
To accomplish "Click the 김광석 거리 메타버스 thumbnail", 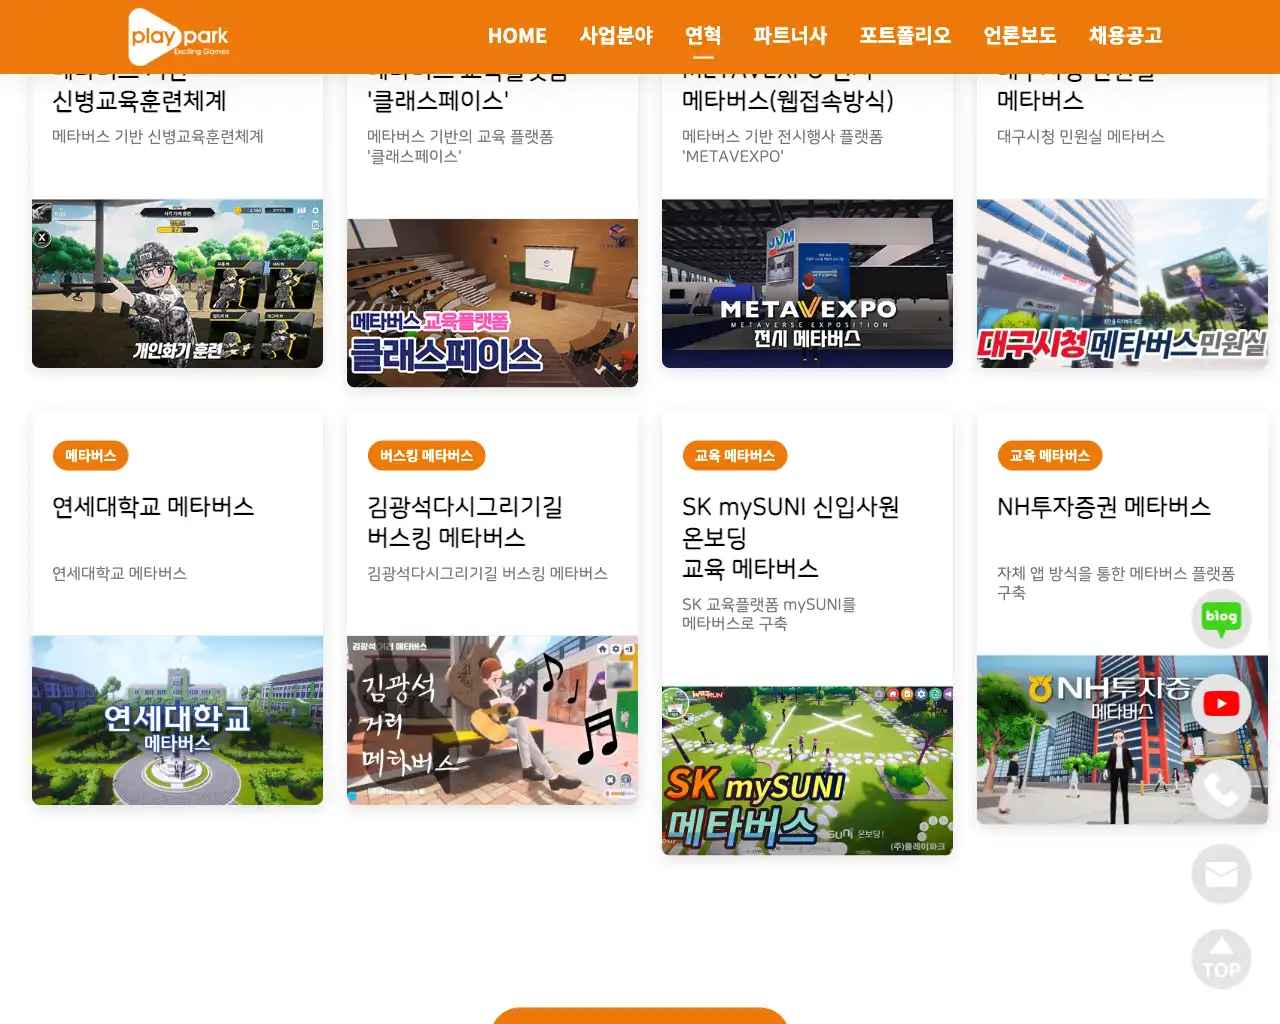I will click(492, 720).
